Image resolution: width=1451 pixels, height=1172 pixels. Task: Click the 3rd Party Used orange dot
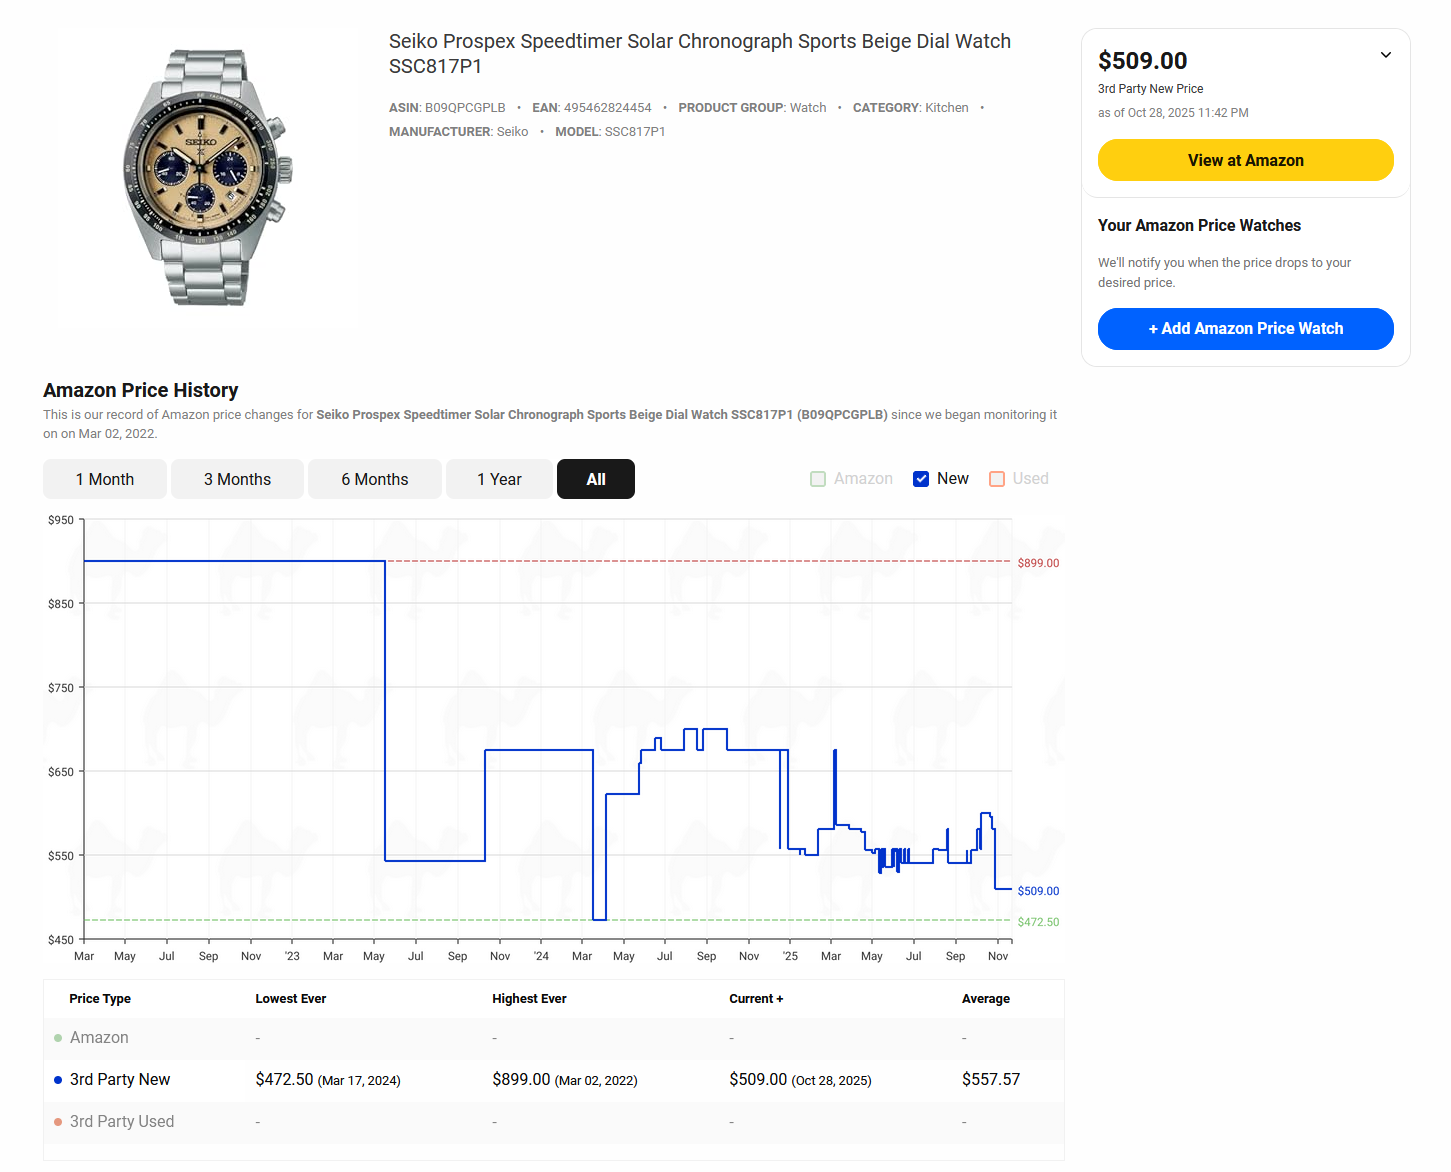(x=58, y=1122)
